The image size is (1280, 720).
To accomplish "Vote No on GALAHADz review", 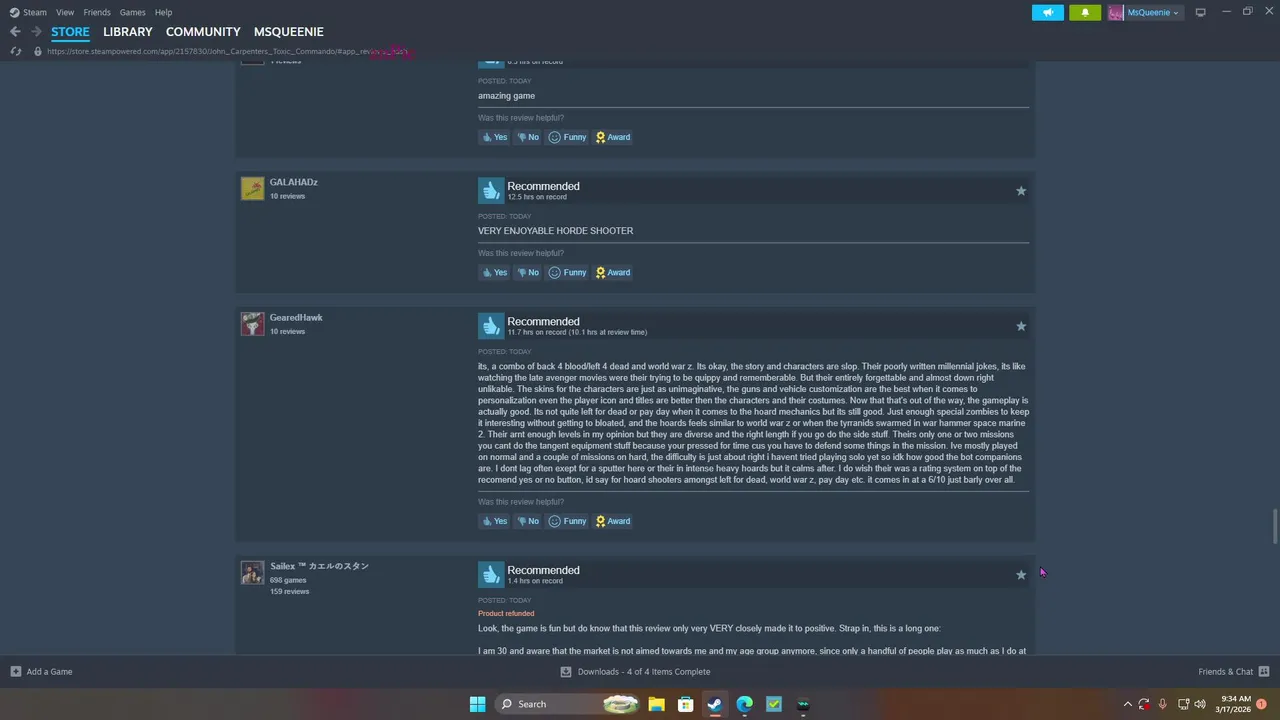I will (528, 272).
